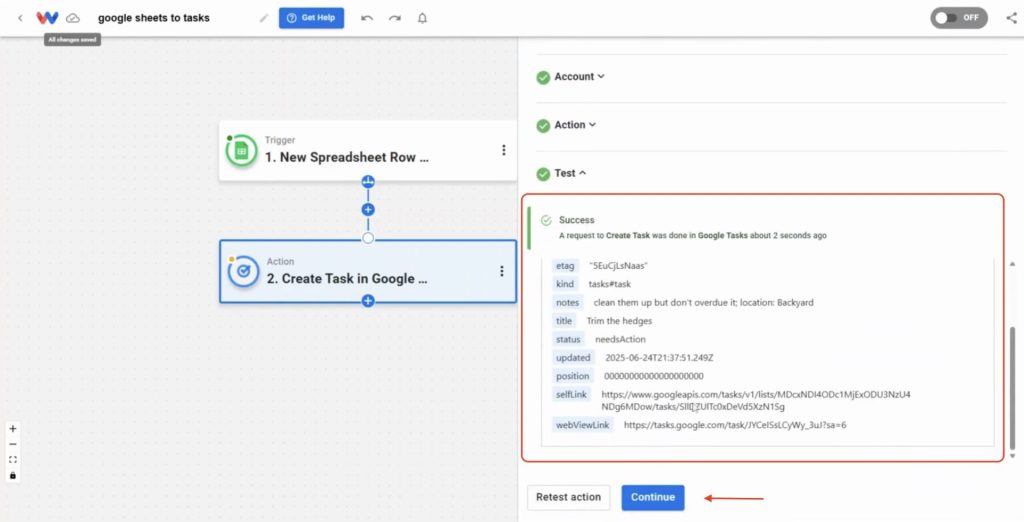Click the webViewLink tasks.google.com URL

point(735,425)
